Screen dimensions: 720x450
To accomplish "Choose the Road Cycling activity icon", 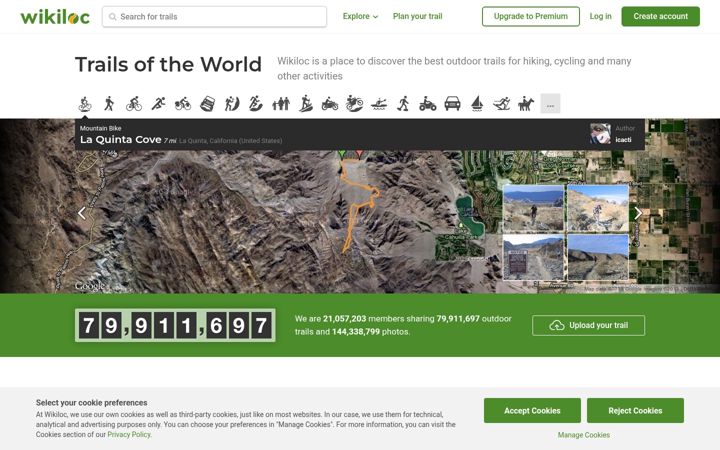I will click(134, 104).
